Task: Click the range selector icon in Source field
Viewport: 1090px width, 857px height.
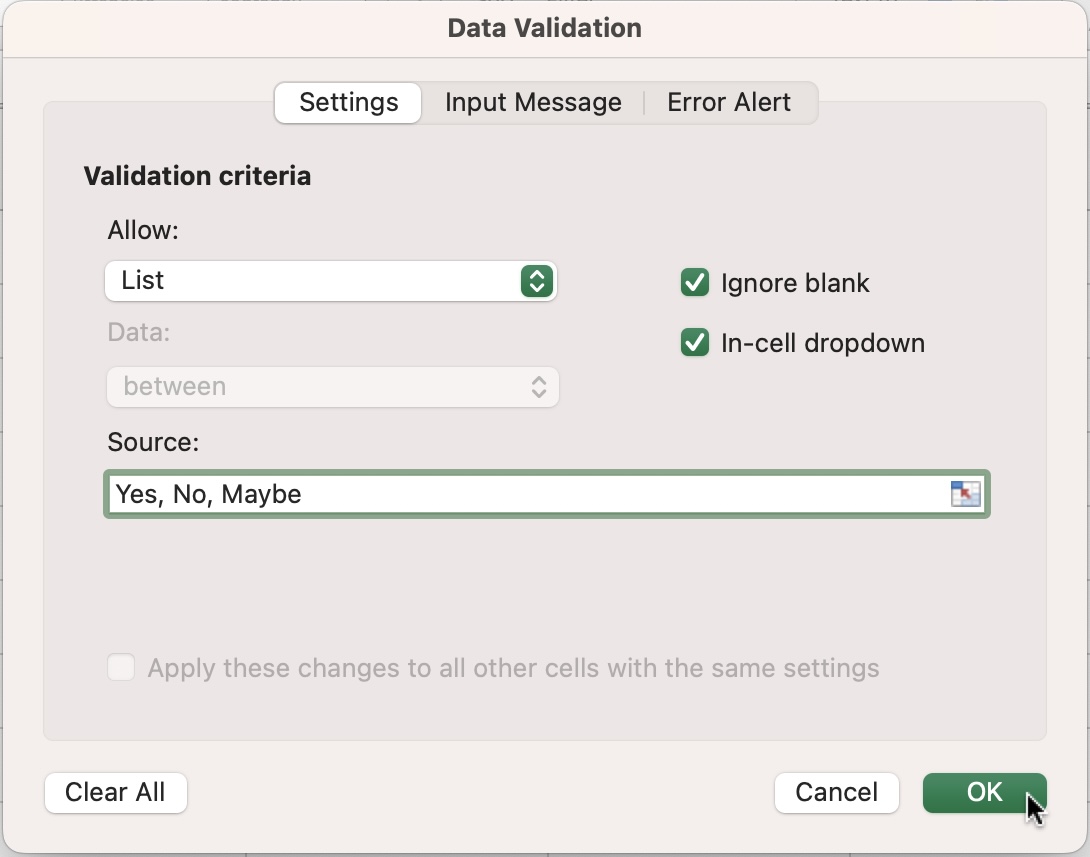Action: 965,494
